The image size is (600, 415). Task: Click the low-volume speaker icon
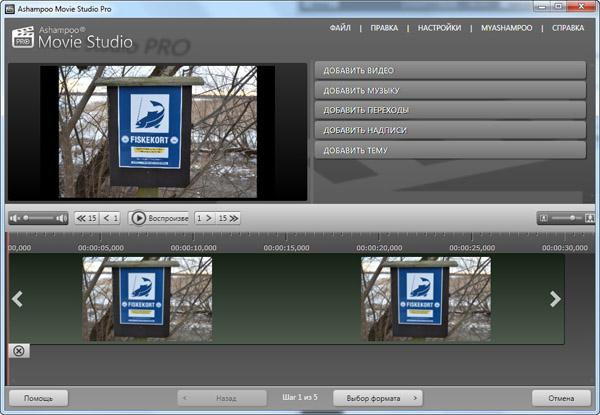click(x=14, y=217)
